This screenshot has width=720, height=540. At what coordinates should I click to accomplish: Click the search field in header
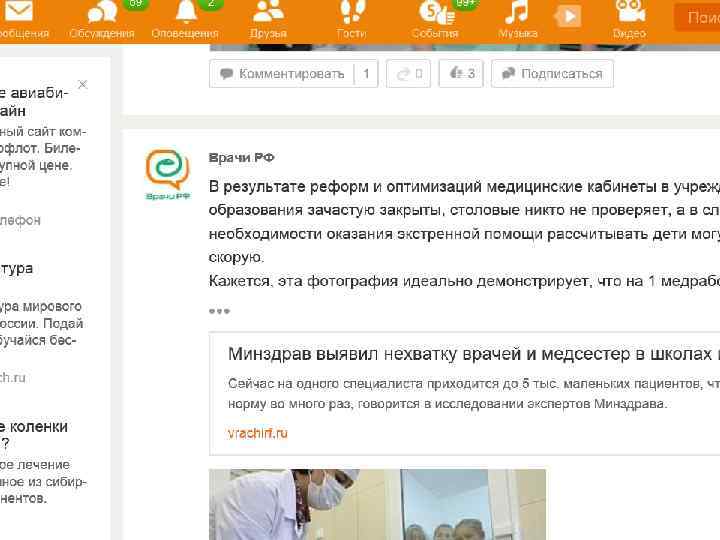tap(697, 17)
